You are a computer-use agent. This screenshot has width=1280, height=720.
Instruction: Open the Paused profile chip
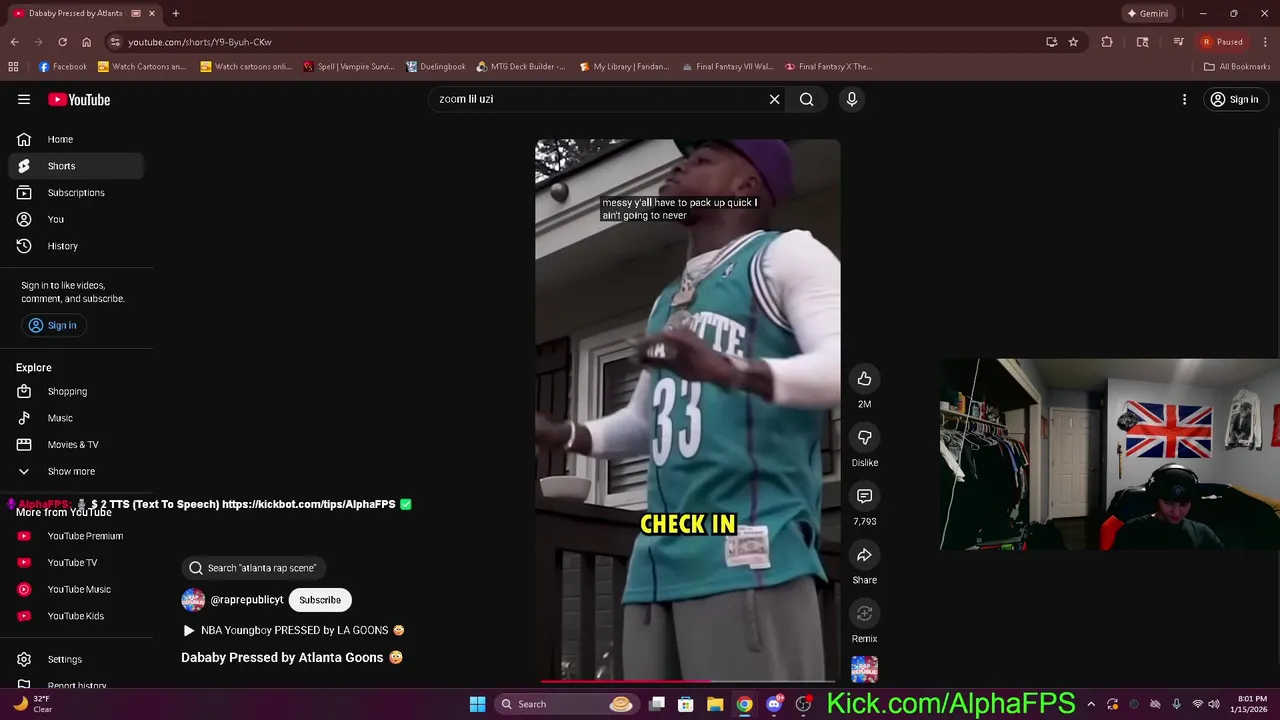1223,42
